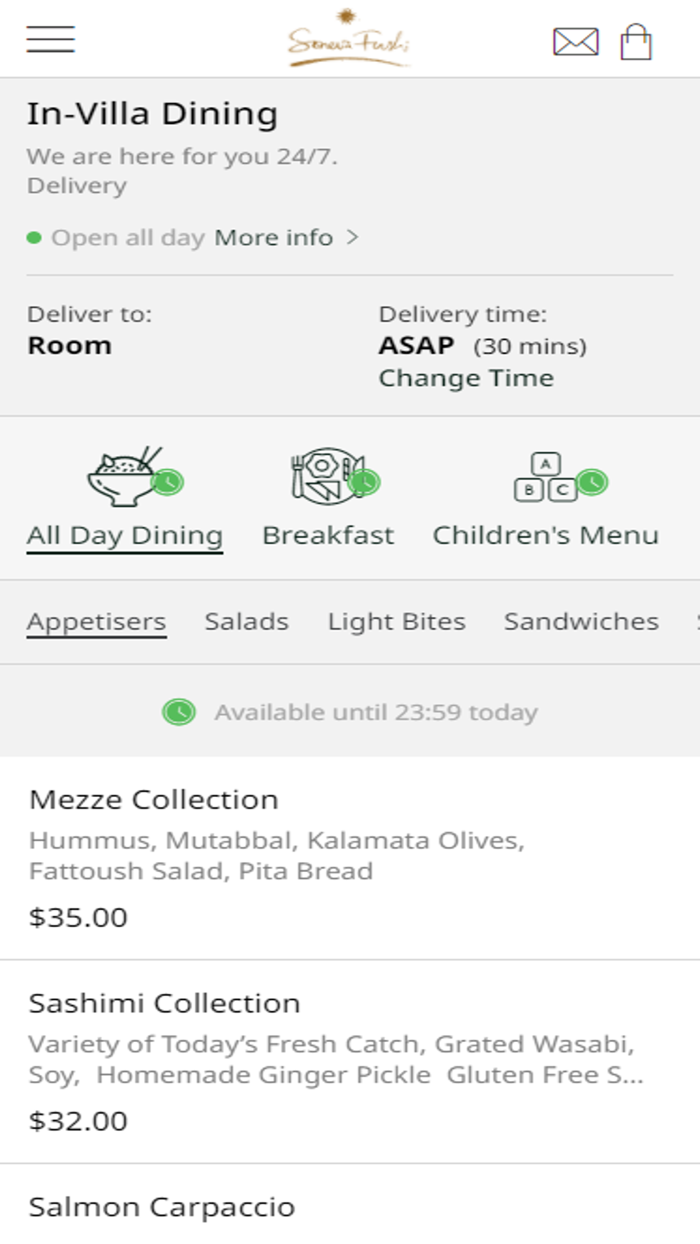
Task: Open the Salmon Carpaccio item
Action: pyautogui.click(x=162, y=1206)
